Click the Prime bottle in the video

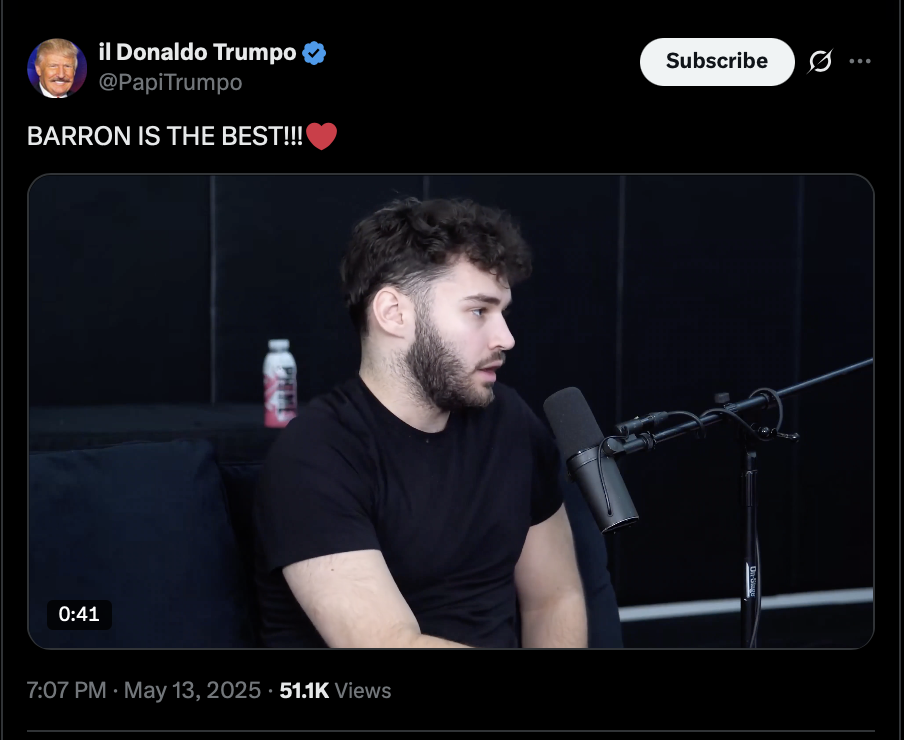point(280,383)
